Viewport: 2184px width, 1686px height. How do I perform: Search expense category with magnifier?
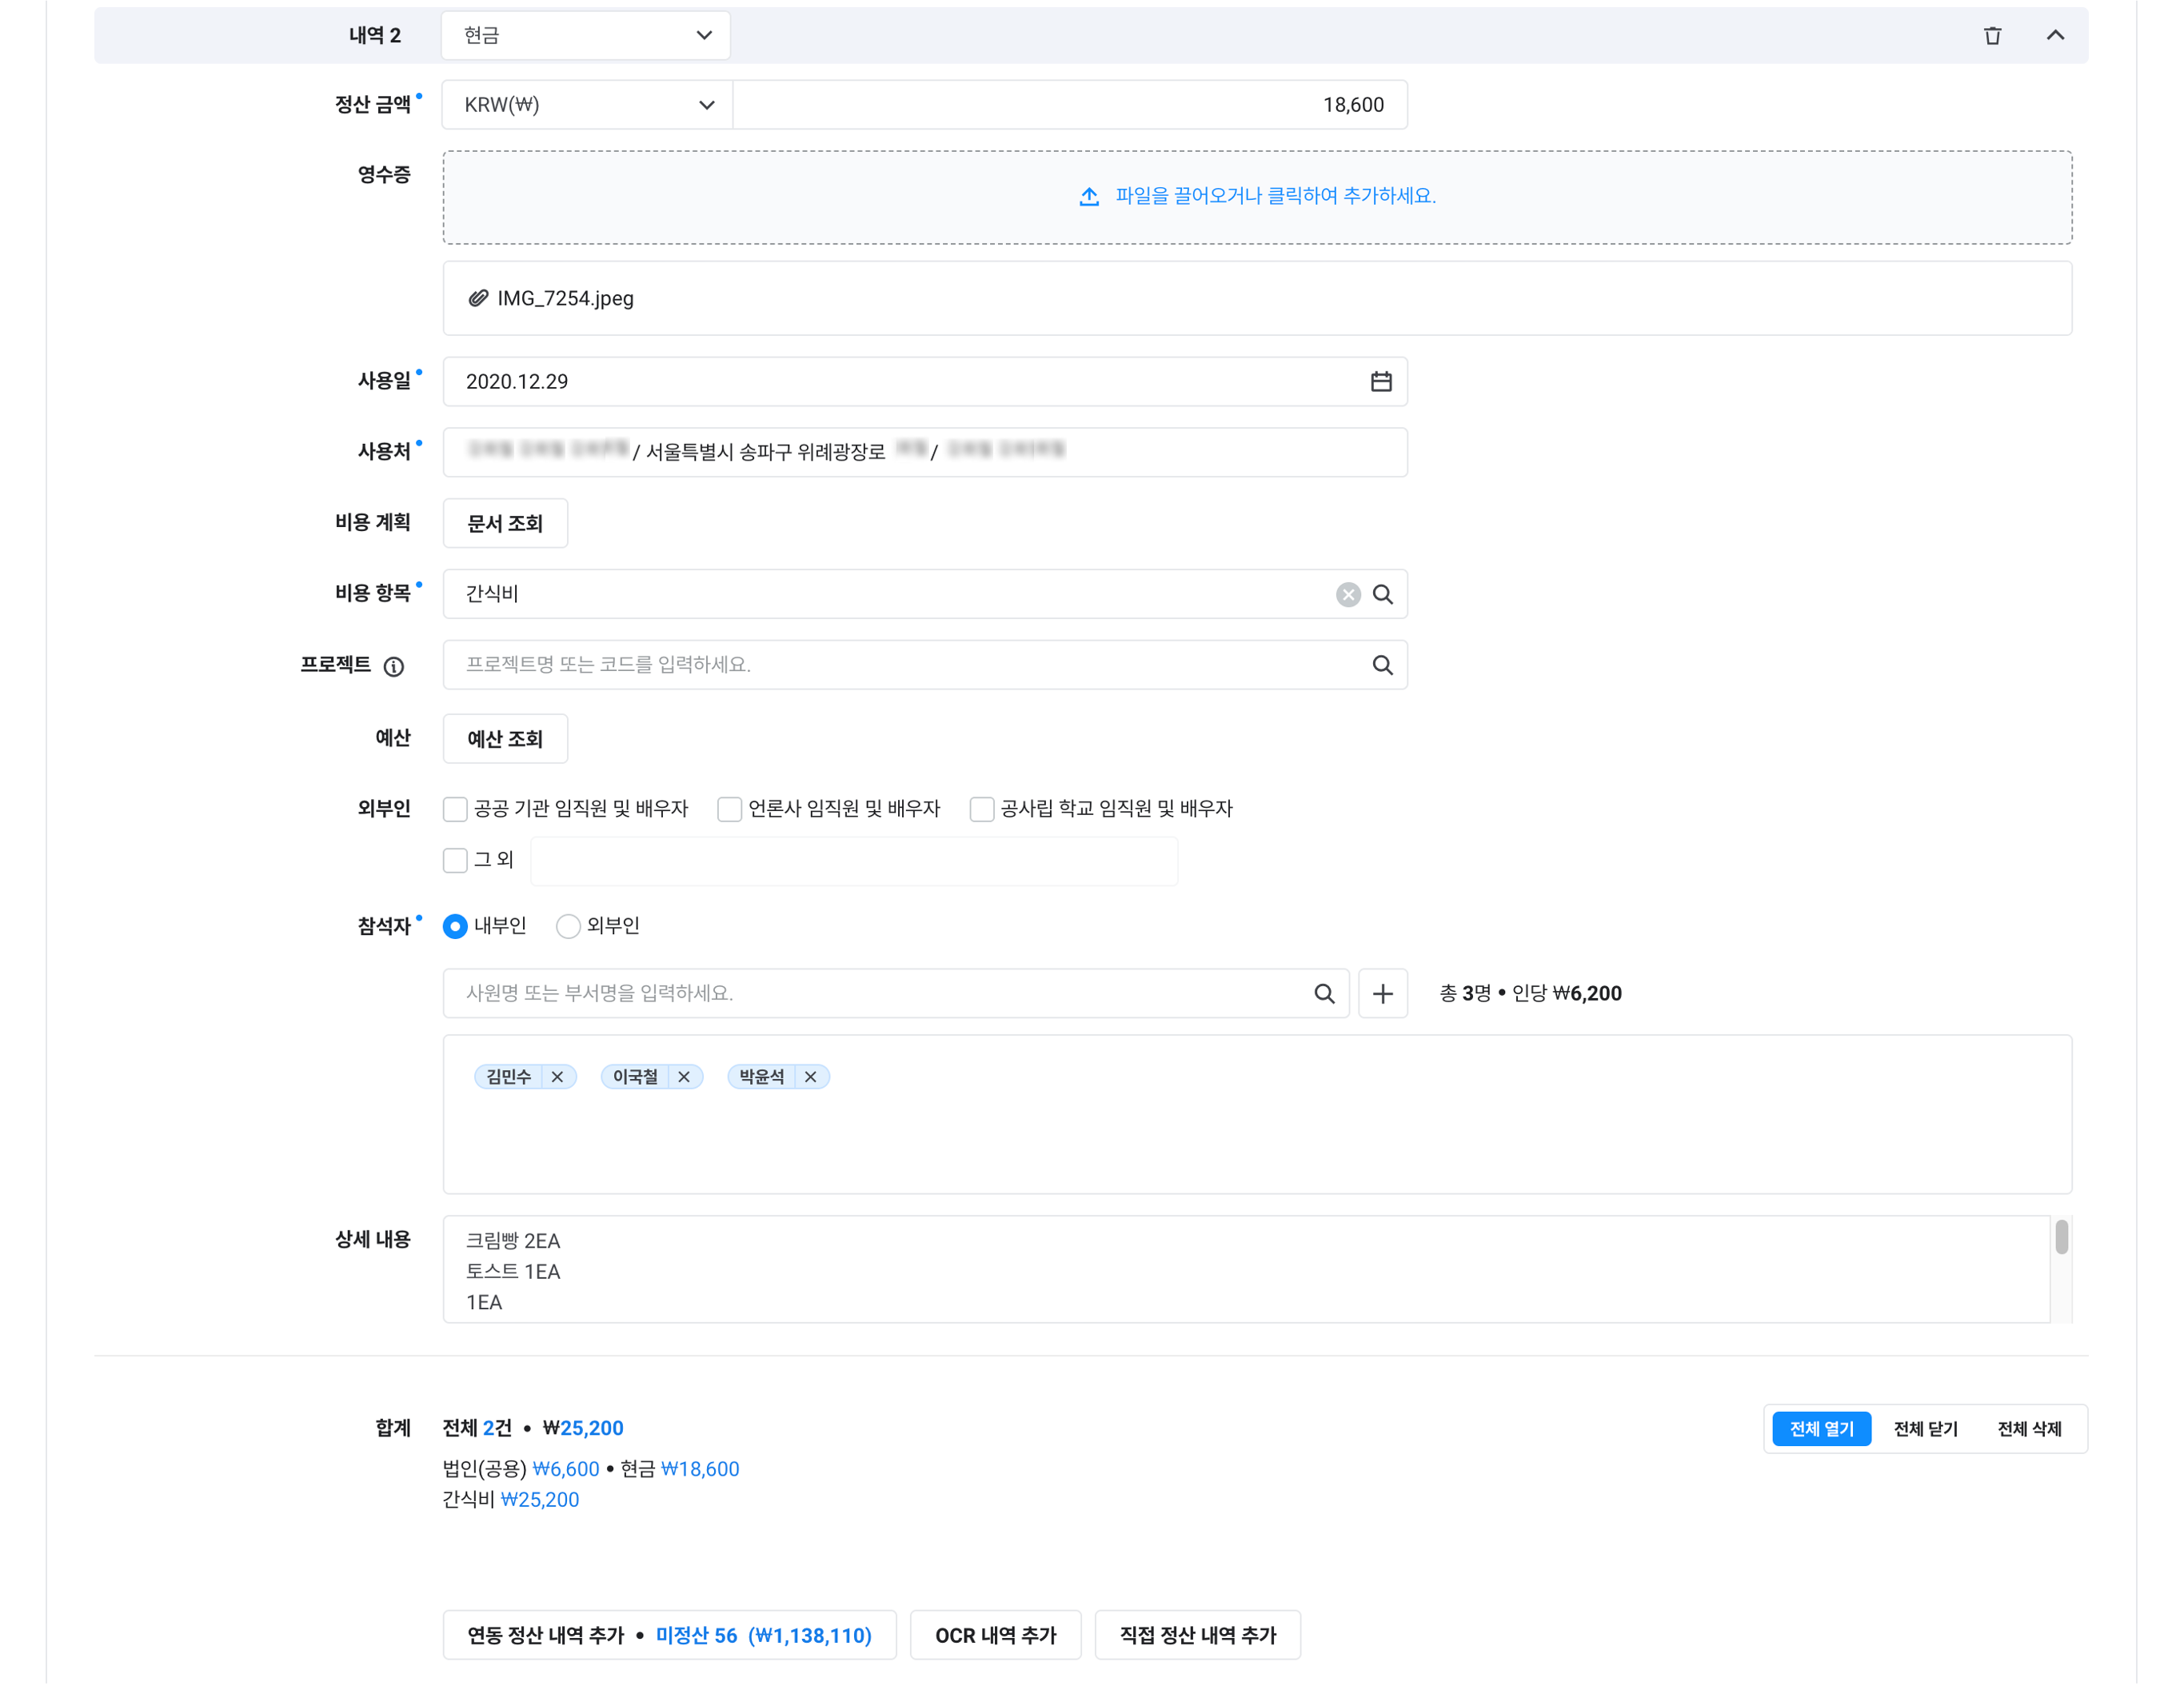1383,594
